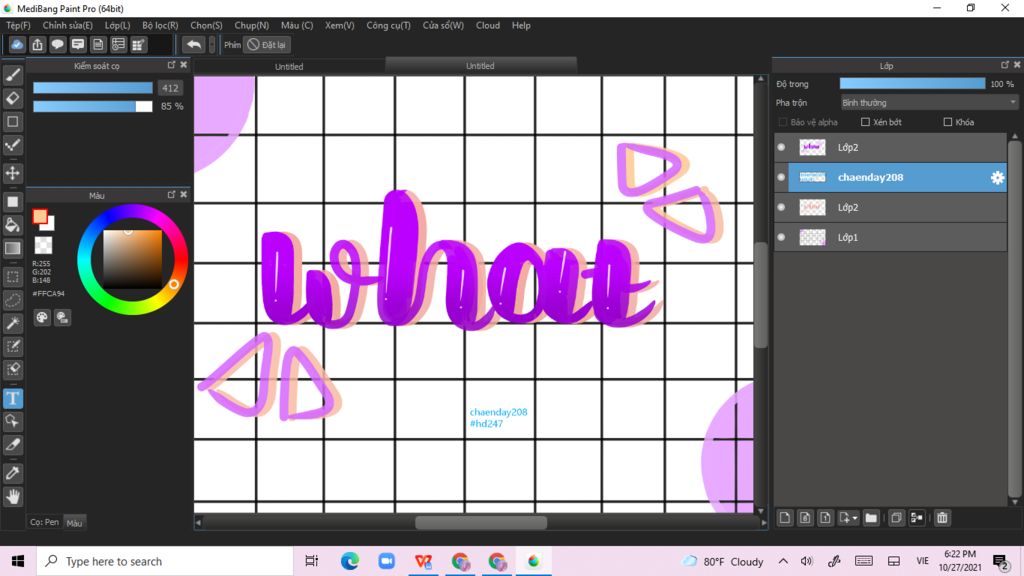Screen dimensions: 1024x576
Task: Open the add layer dropdown arrow
Action: (x=855, y=518)
